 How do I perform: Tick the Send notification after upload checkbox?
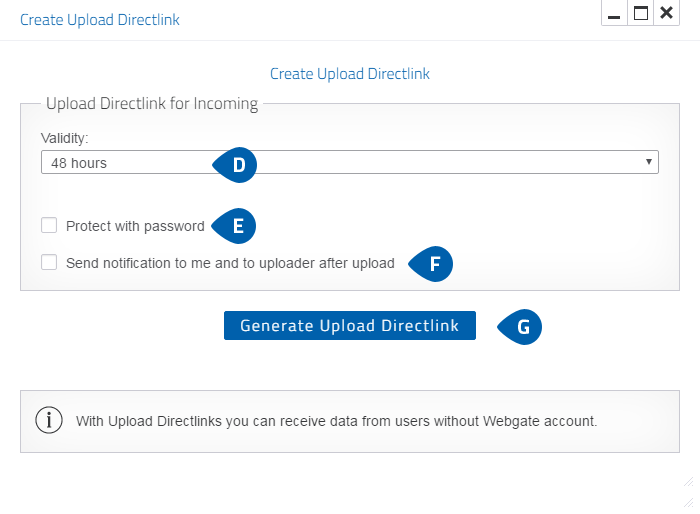pos(49,262)
